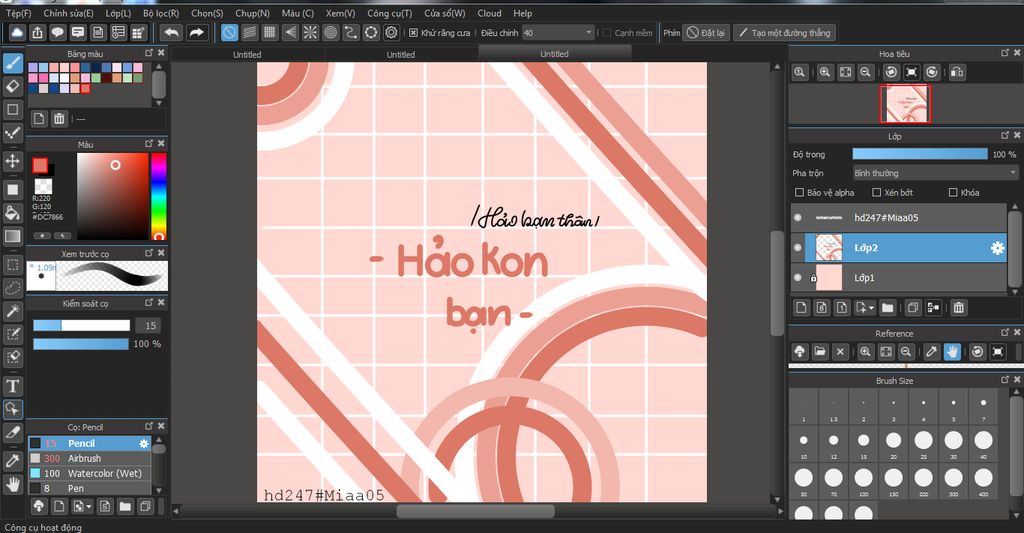
Task: Select the Magic Wand tool
Action: [12, 312]
